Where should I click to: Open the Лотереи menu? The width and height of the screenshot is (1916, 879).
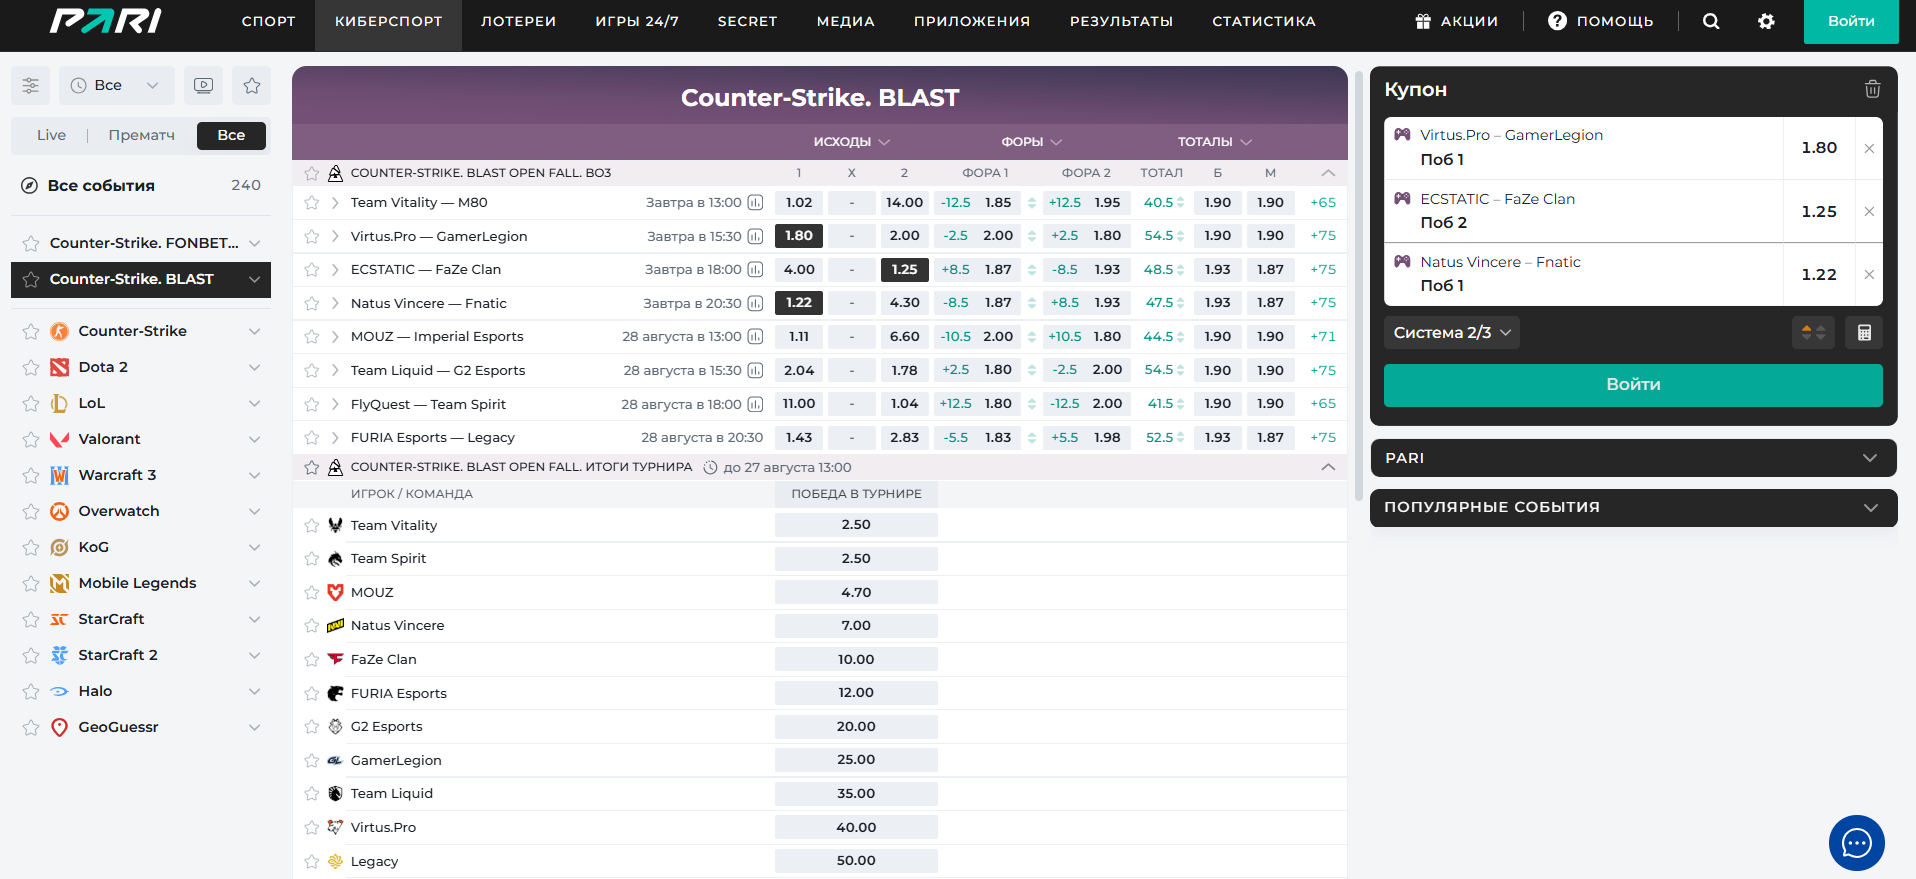(x=518, y=21)
